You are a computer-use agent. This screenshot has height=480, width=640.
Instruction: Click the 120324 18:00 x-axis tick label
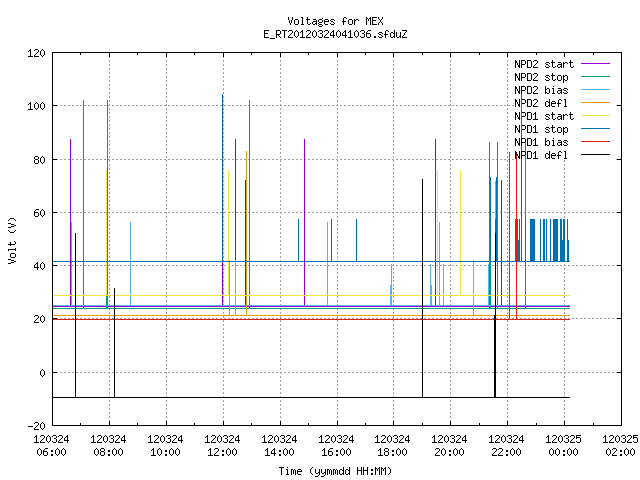click(x=393, y=446)
